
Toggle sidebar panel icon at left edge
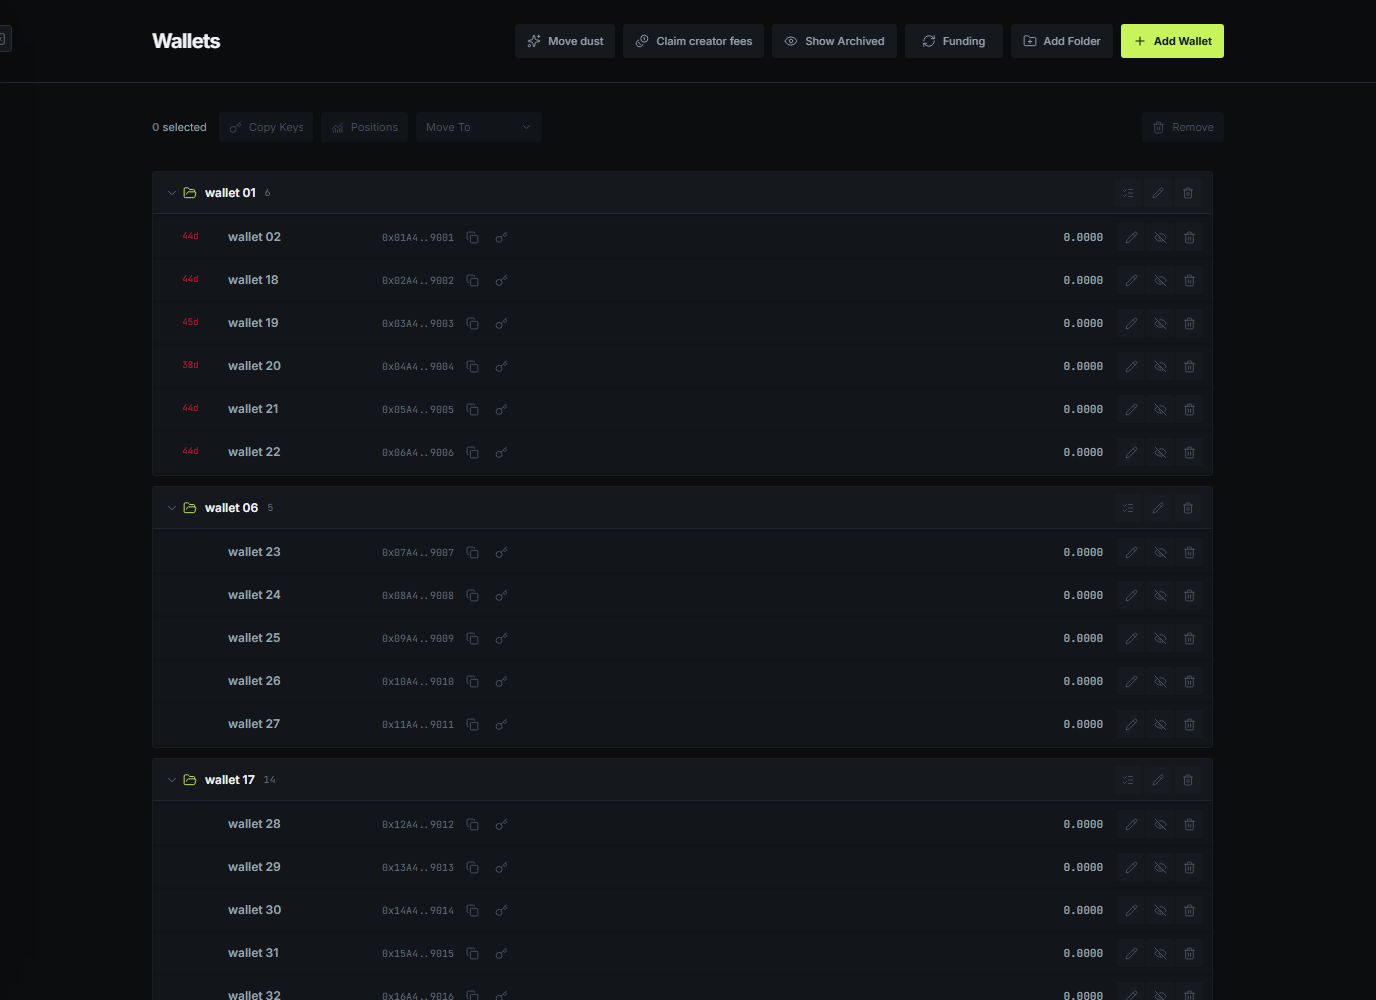coord(4,40)
